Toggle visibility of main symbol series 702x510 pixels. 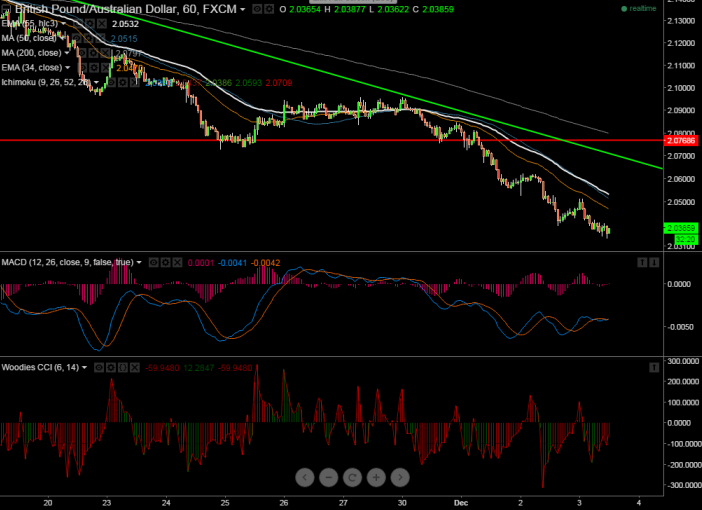pyautogui.click(x=257, y=9)
